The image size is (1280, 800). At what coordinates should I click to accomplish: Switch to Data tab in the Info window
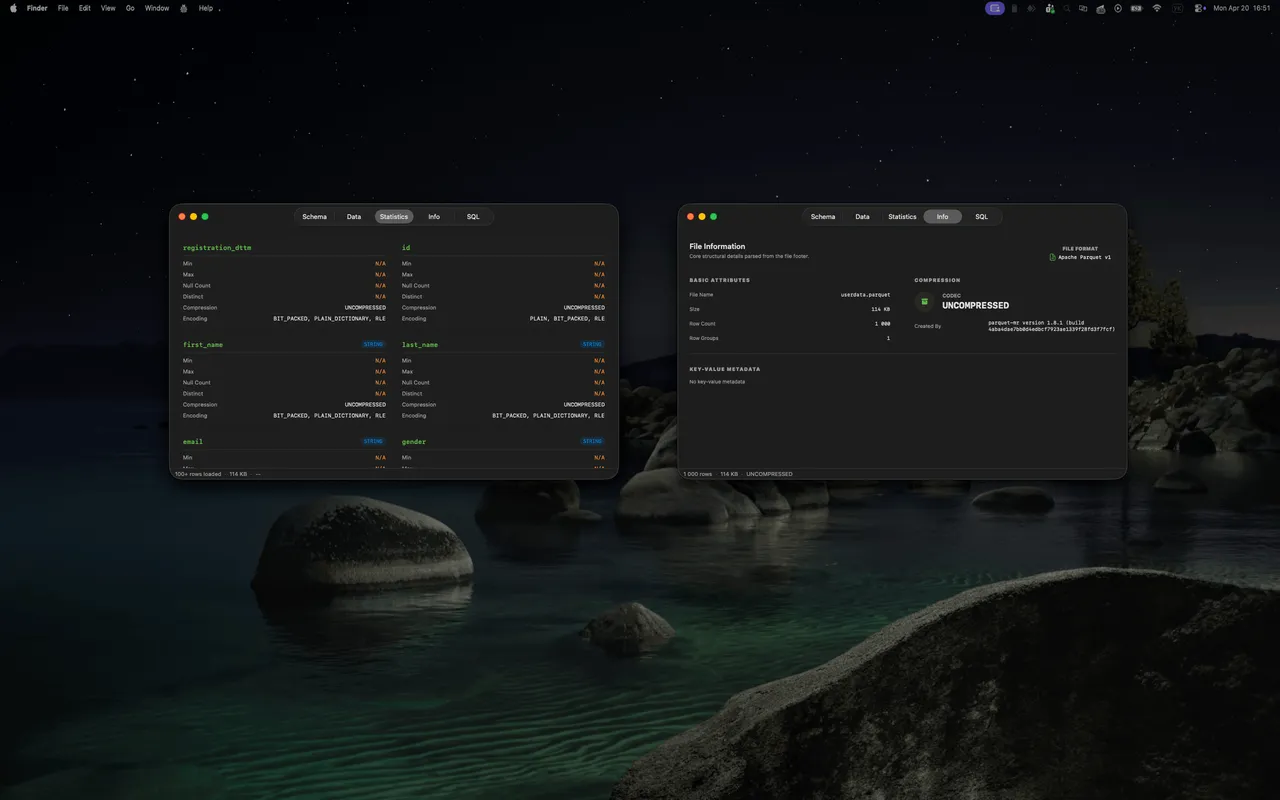[x=862, y=217]
